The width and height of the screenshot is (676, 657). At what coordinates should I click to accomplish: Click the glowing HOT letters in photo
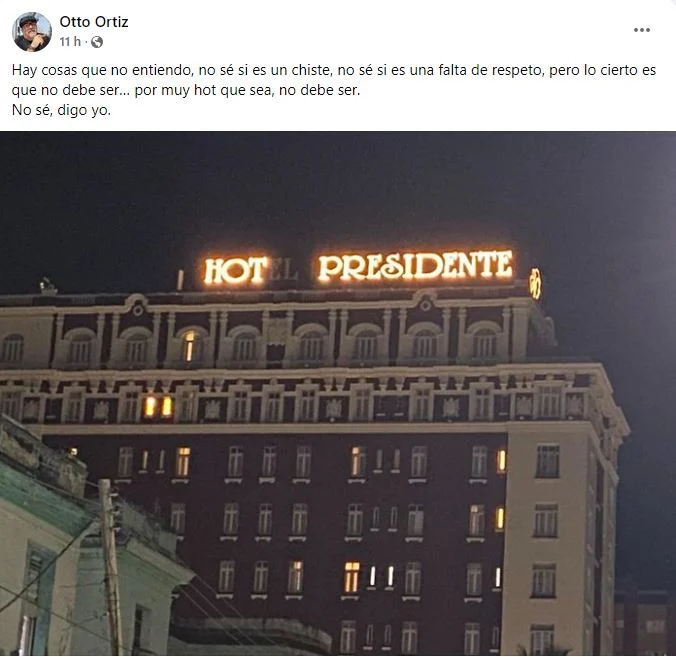click(235, 271)
